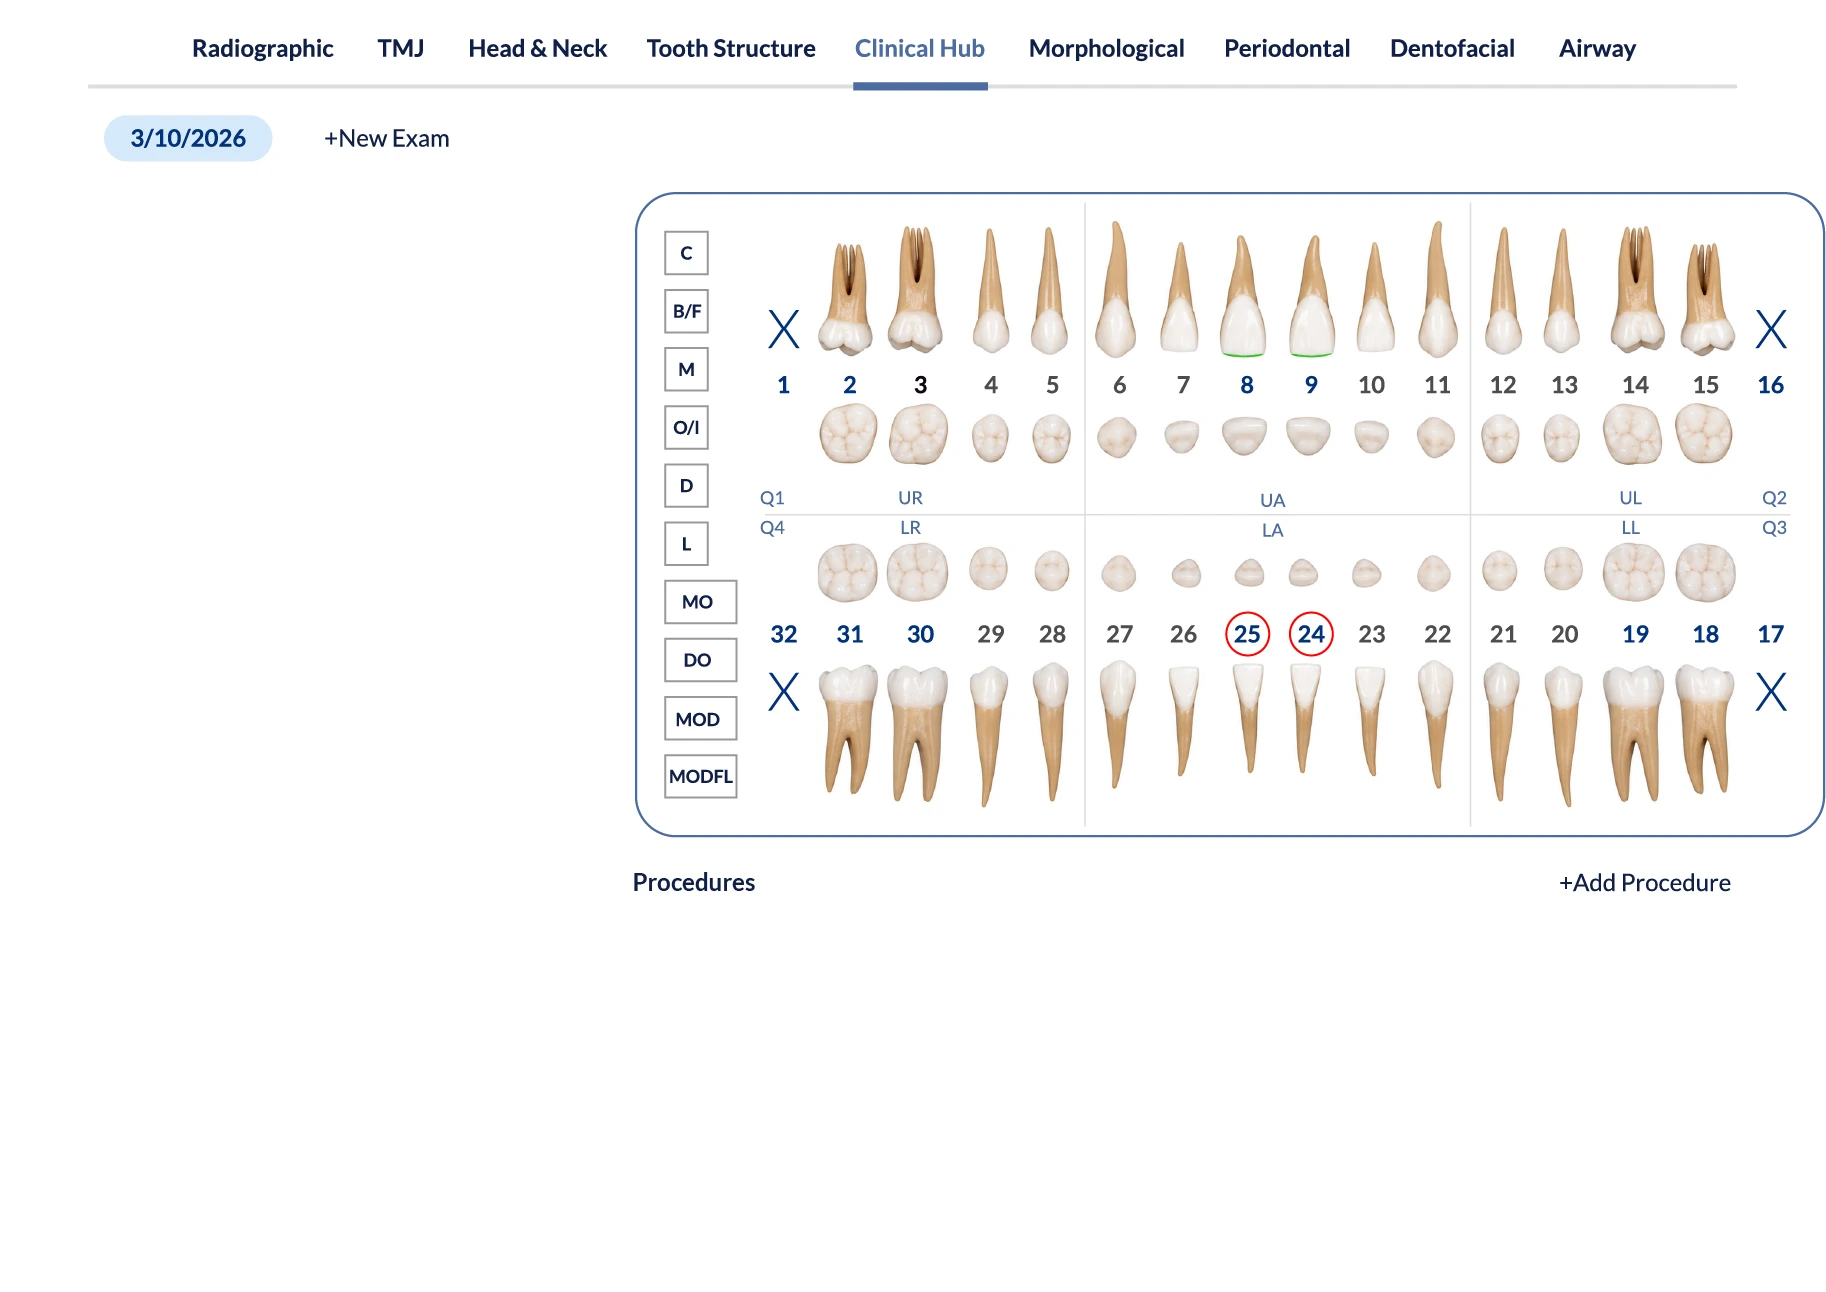Toggle the MO surface box
This screenshot has height=1292, width=1826.
[x=700, y=602]
